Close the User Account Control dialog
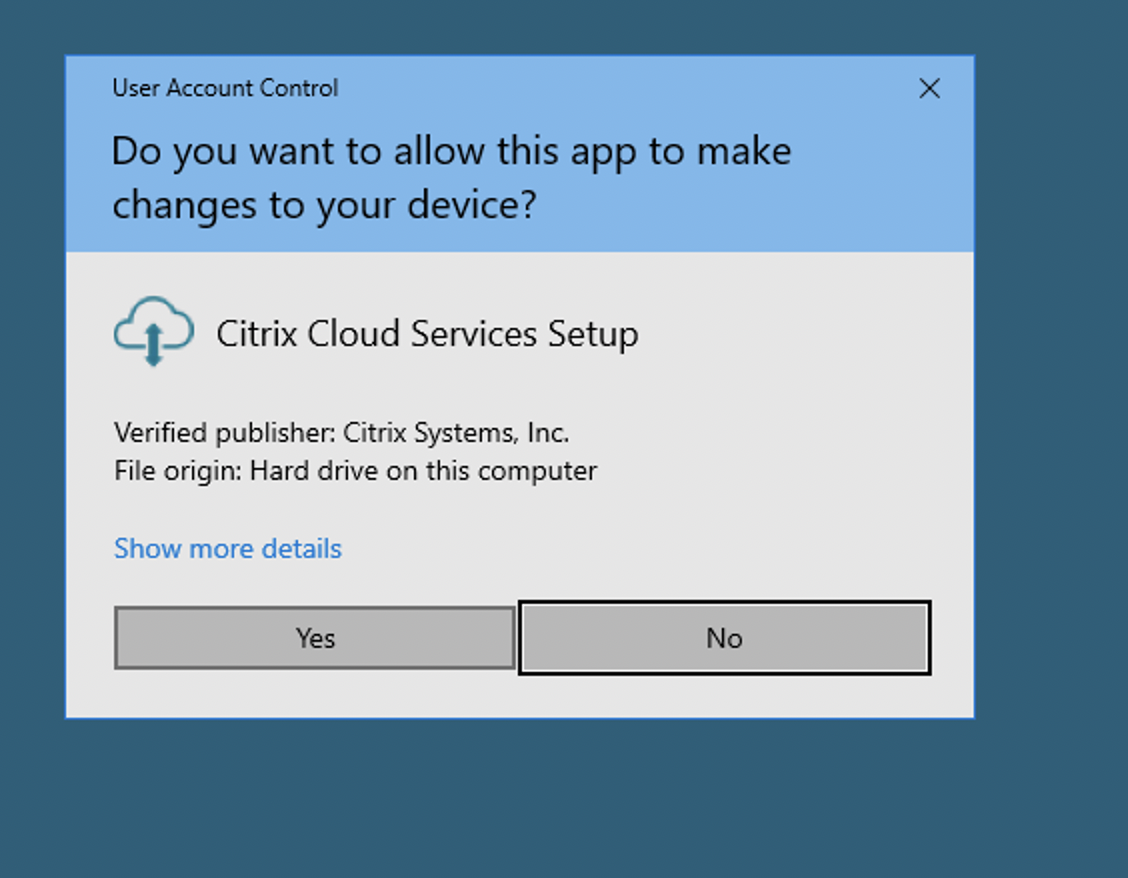Screen dimensions: 1128x878 tap(929, 89)
